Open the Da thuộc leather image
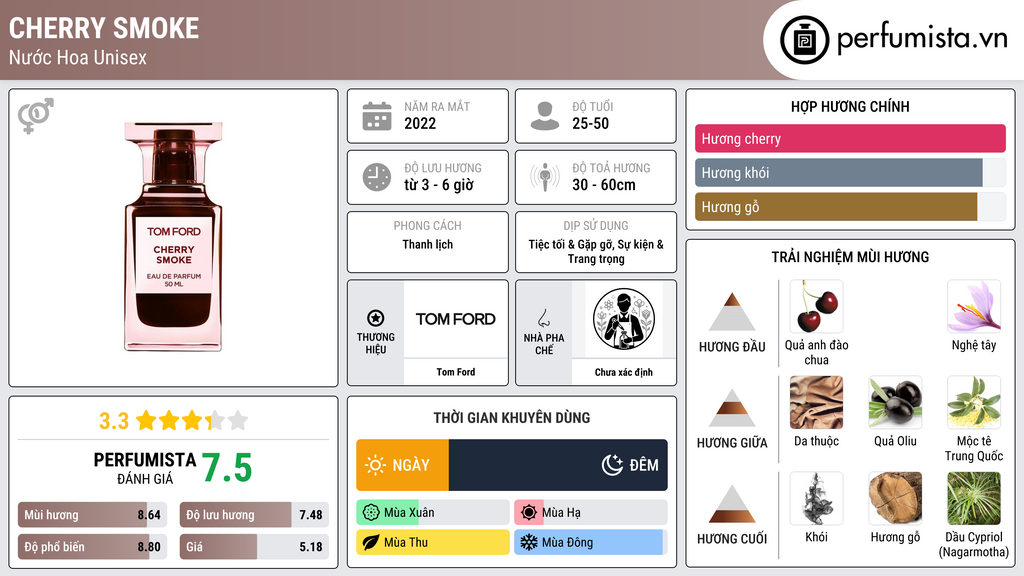Image resolution: width=1024 pixels, height=576 pixels. click(816, 402)
